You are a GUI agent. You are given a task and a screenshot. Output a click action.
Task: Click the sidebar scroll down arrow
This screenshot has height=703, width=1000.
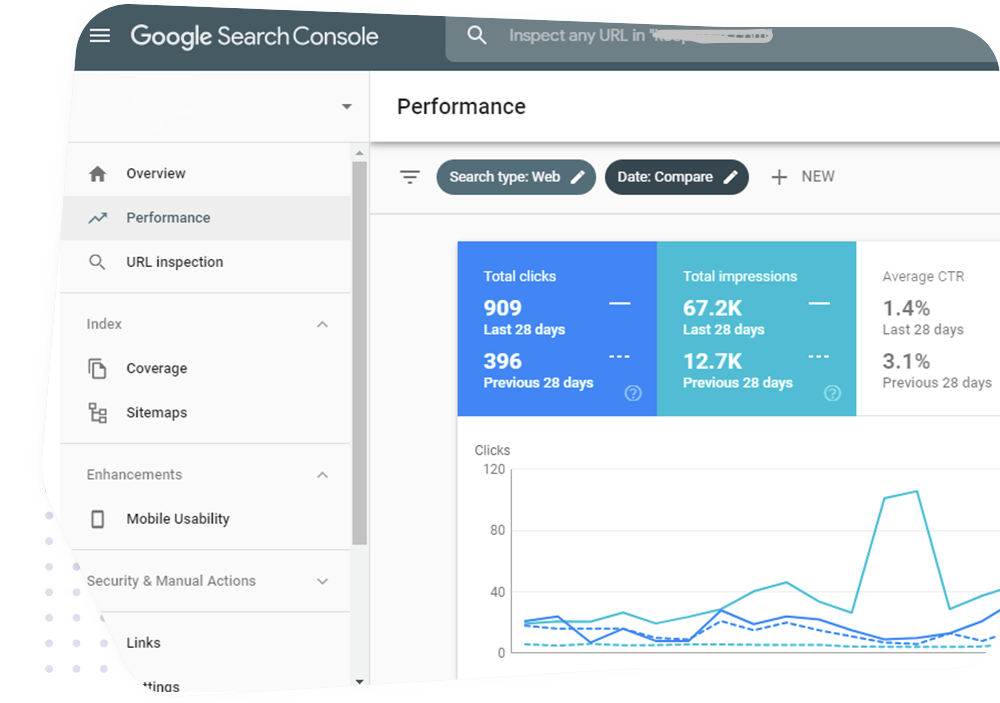[360, 682]
